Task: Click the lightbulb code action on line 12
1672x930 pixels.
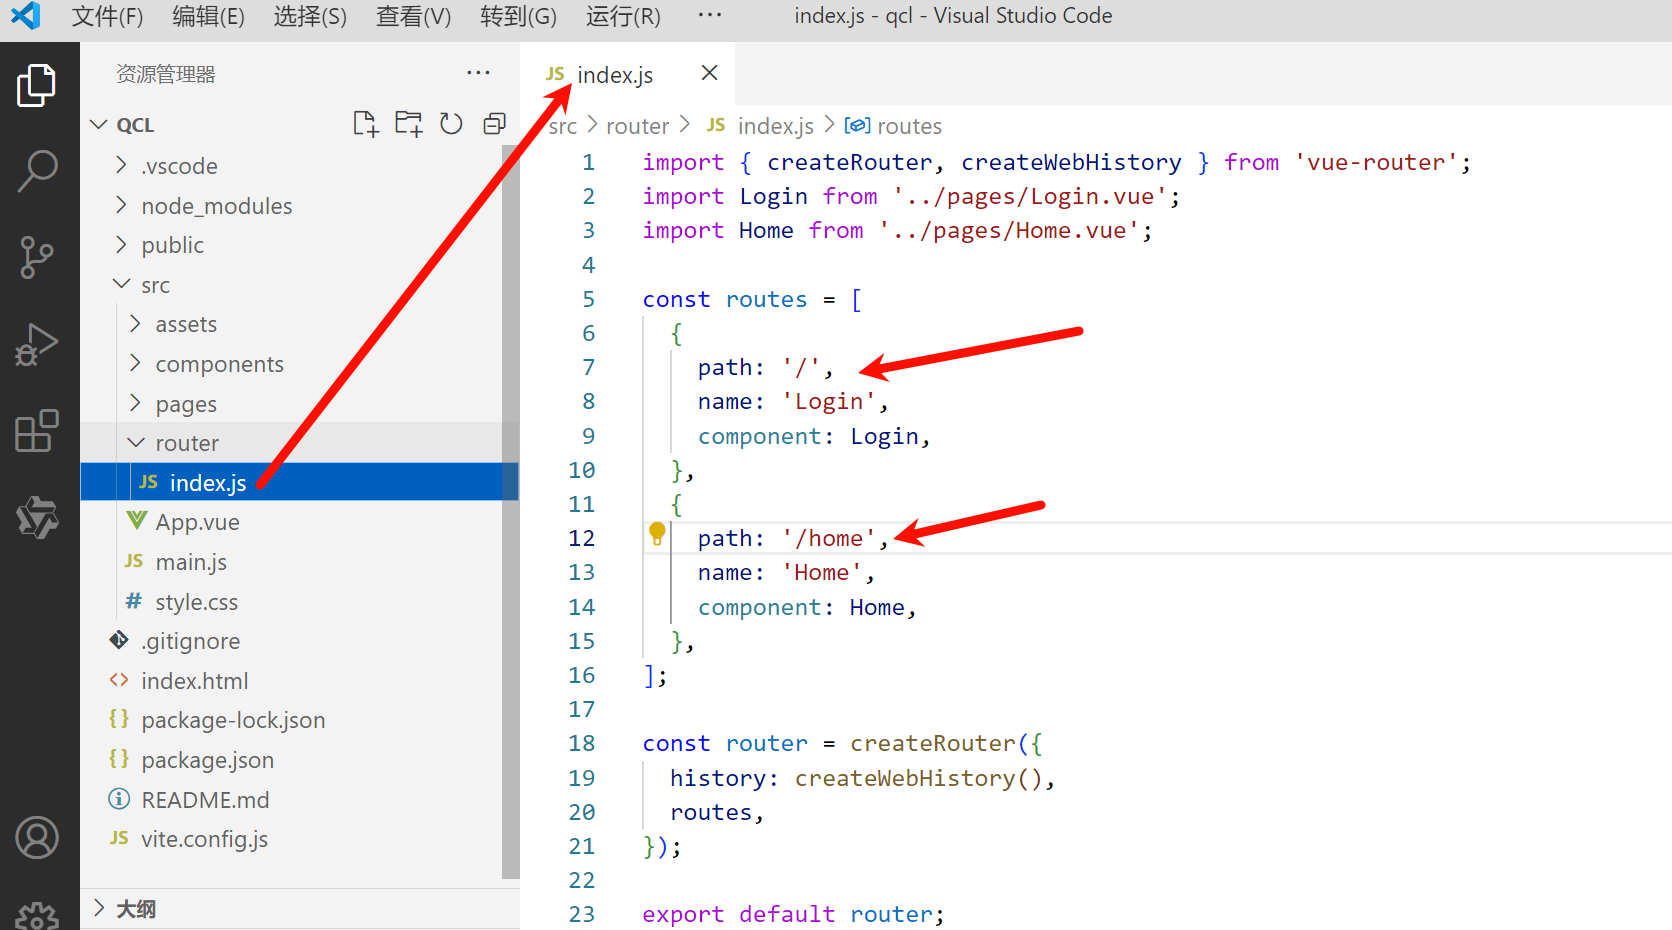Action: click(x=657, y=534)
